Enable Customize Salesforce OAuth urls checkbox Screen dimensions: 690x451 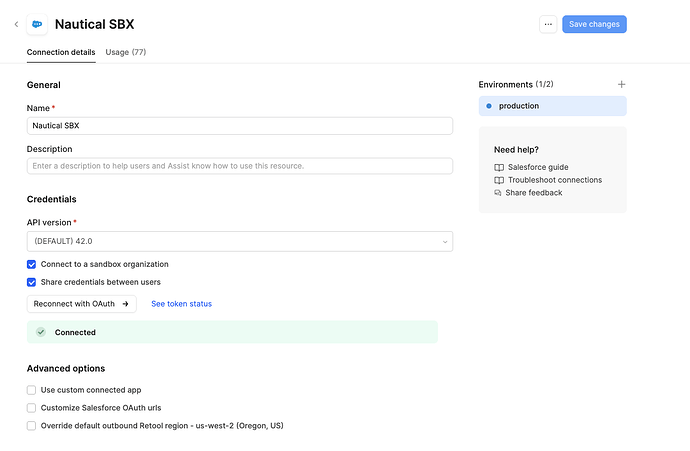pos(32,408)
